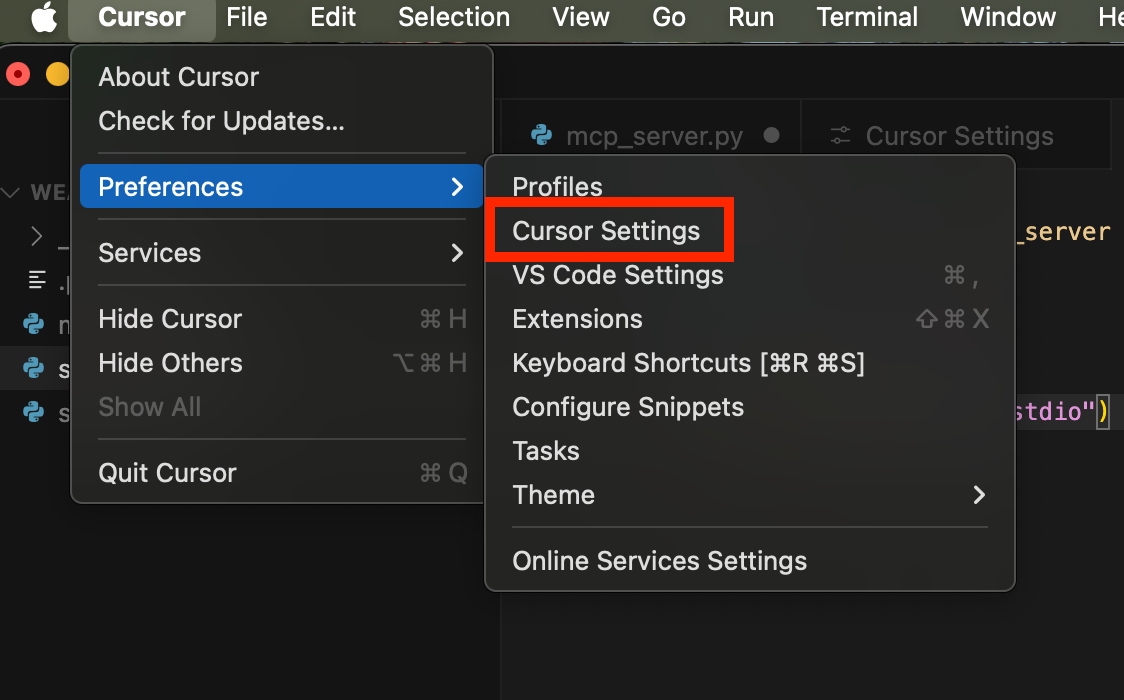Switch to the mcp_server.py tab
Screen dimensions: 1124x700
651,135
